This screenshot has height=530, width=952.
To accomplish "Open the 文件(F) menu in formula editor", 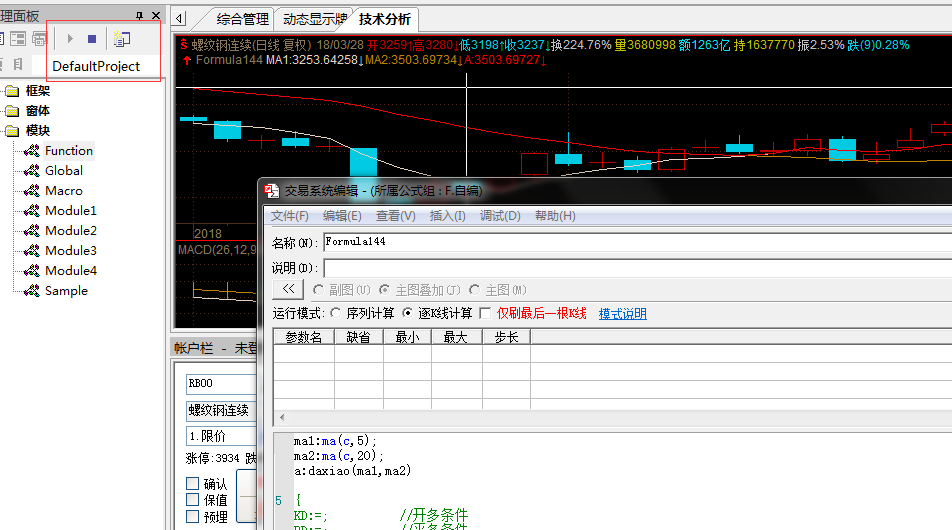I will (290, 216).
